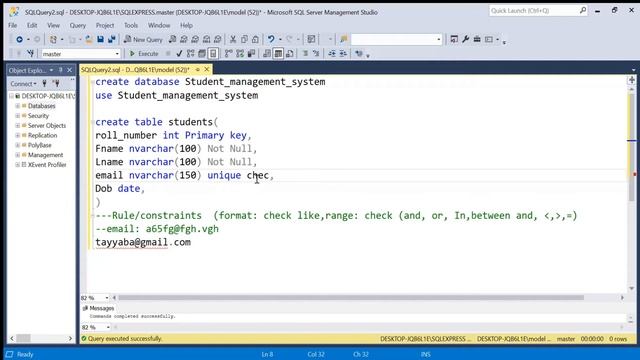Expand the Databases node

point(18,106)
